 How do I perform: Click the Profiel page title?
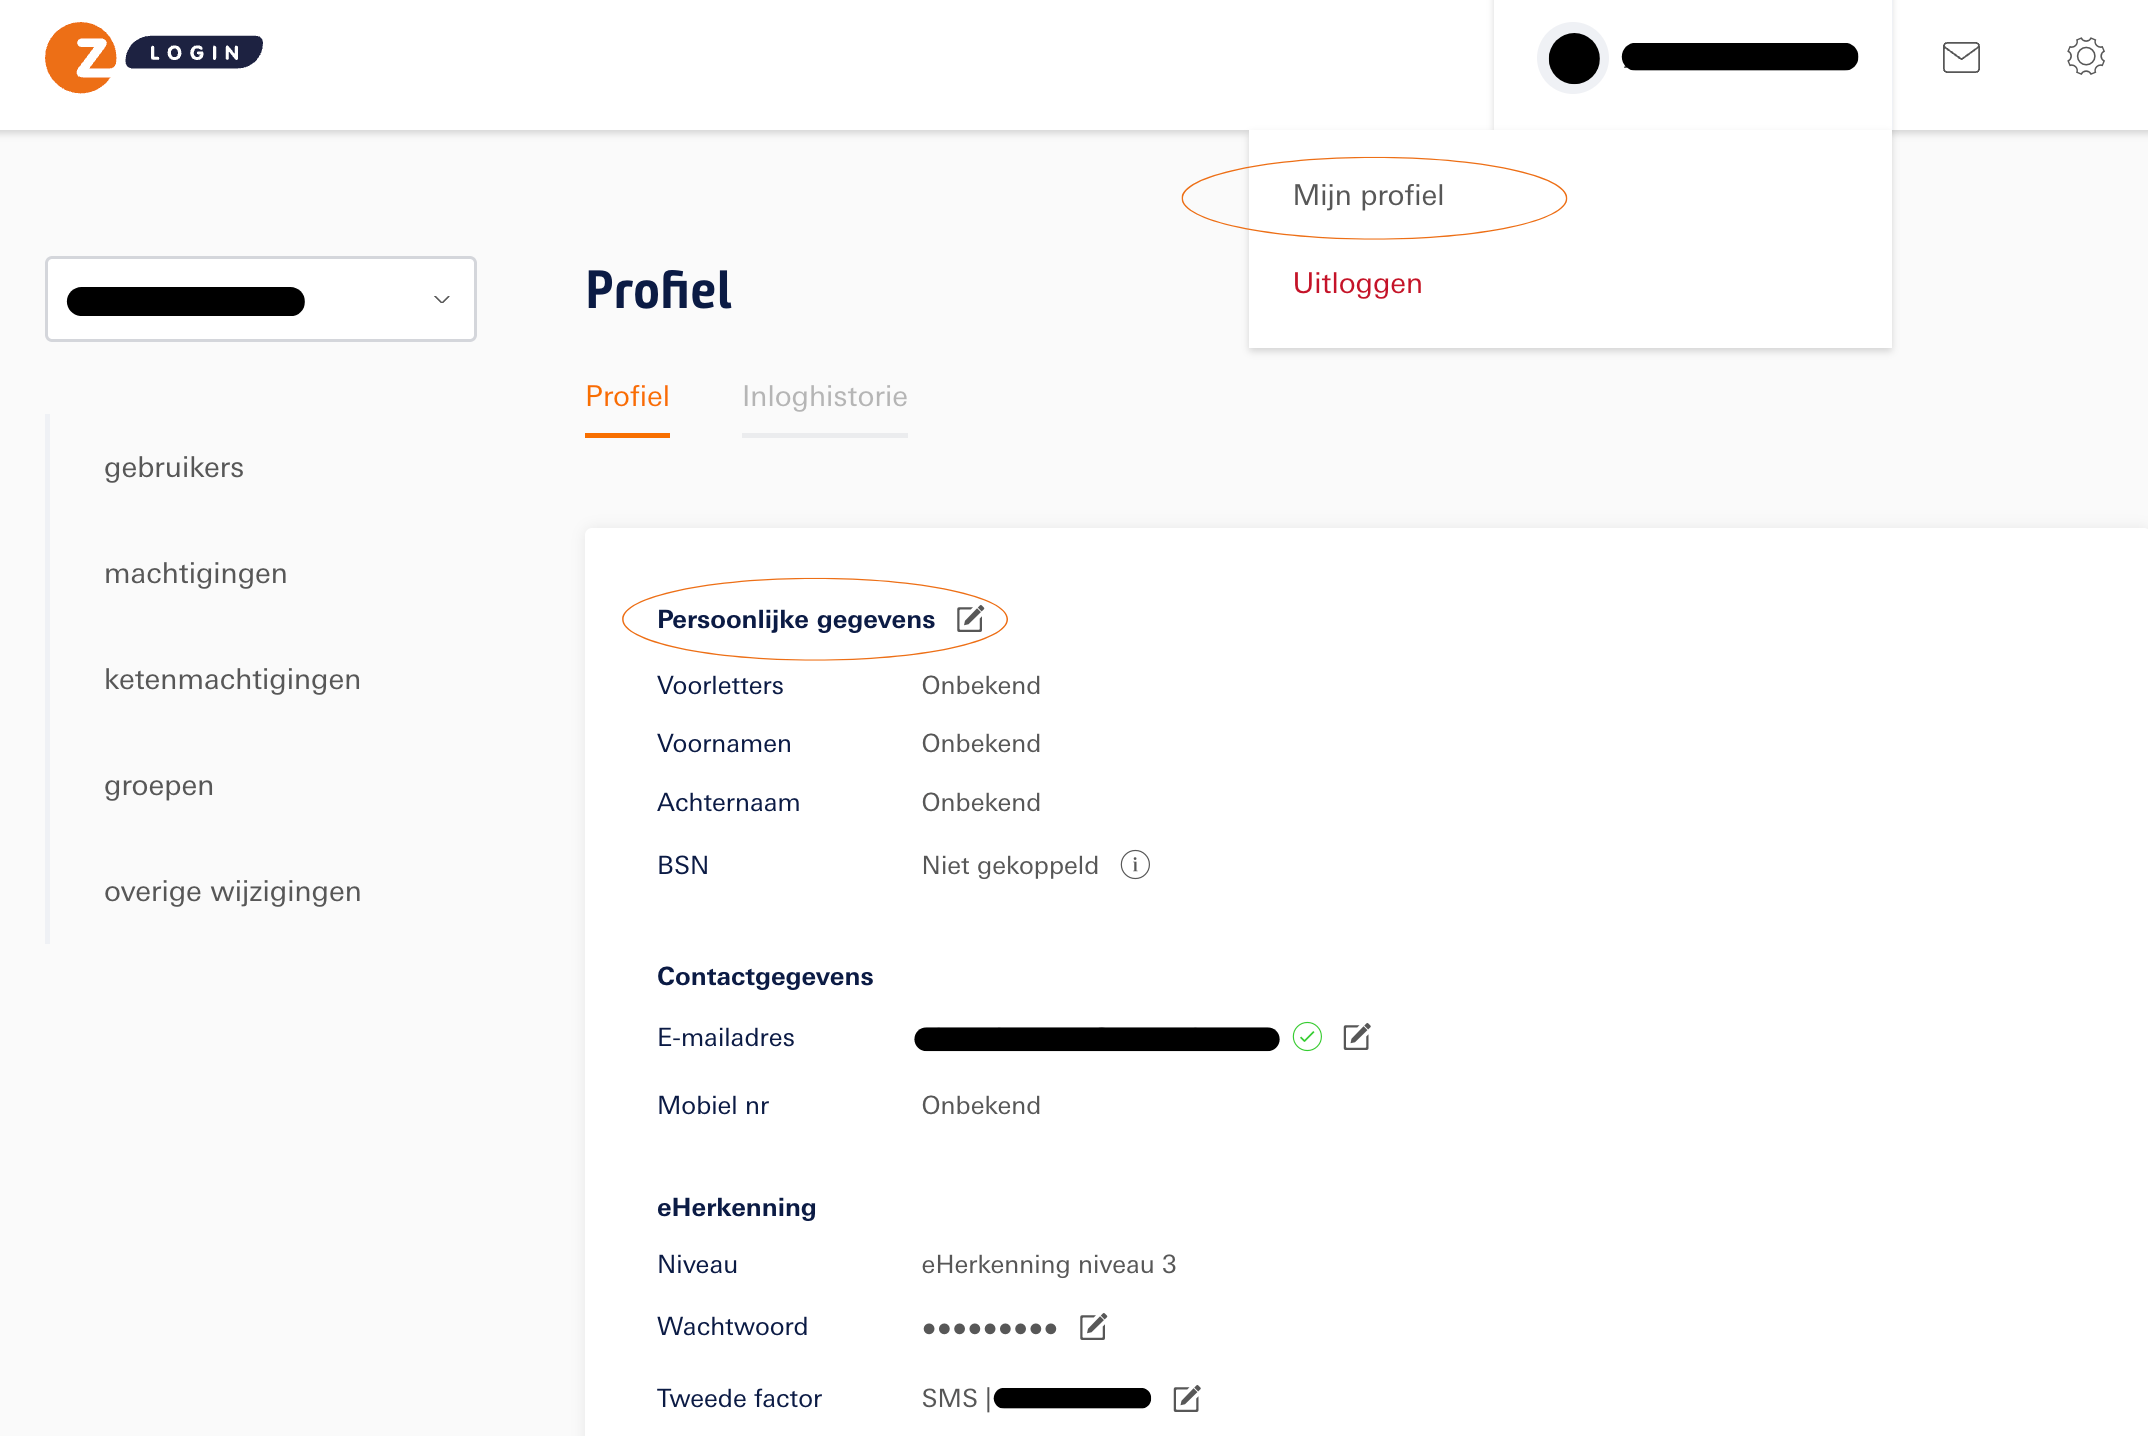[658, 290]
